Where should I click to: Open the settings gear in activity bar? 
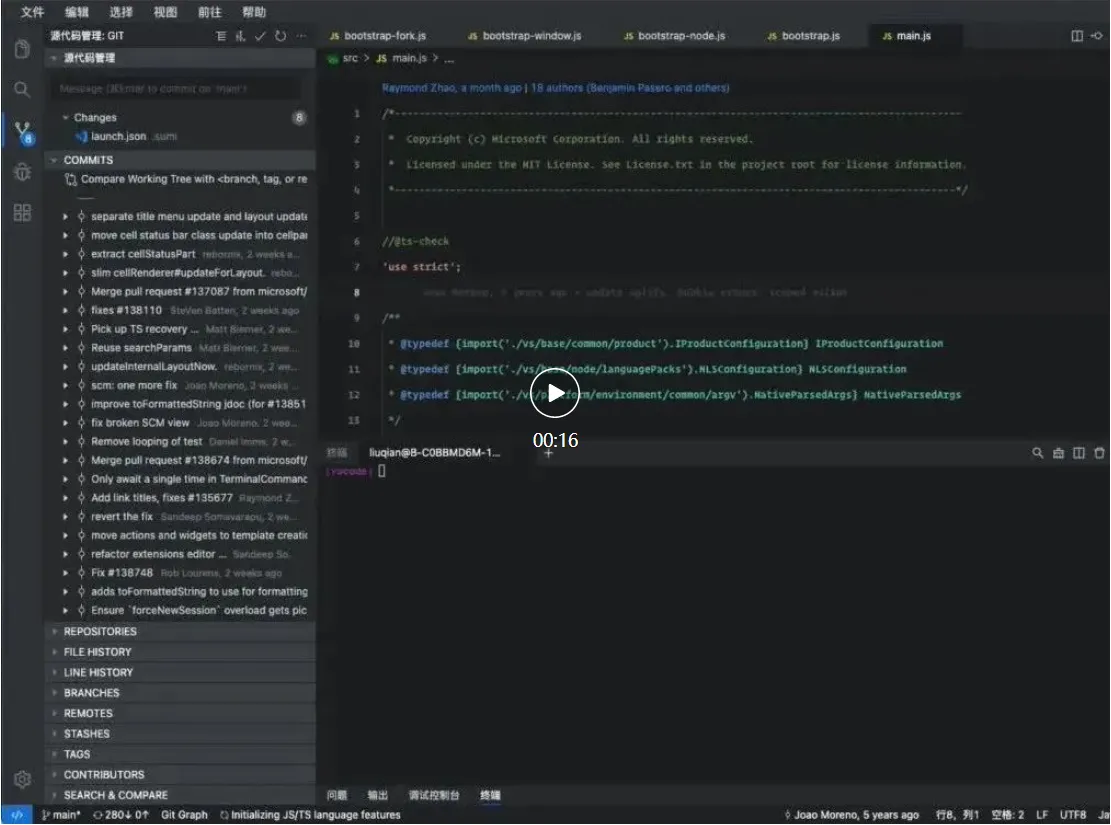click(22, 779)
